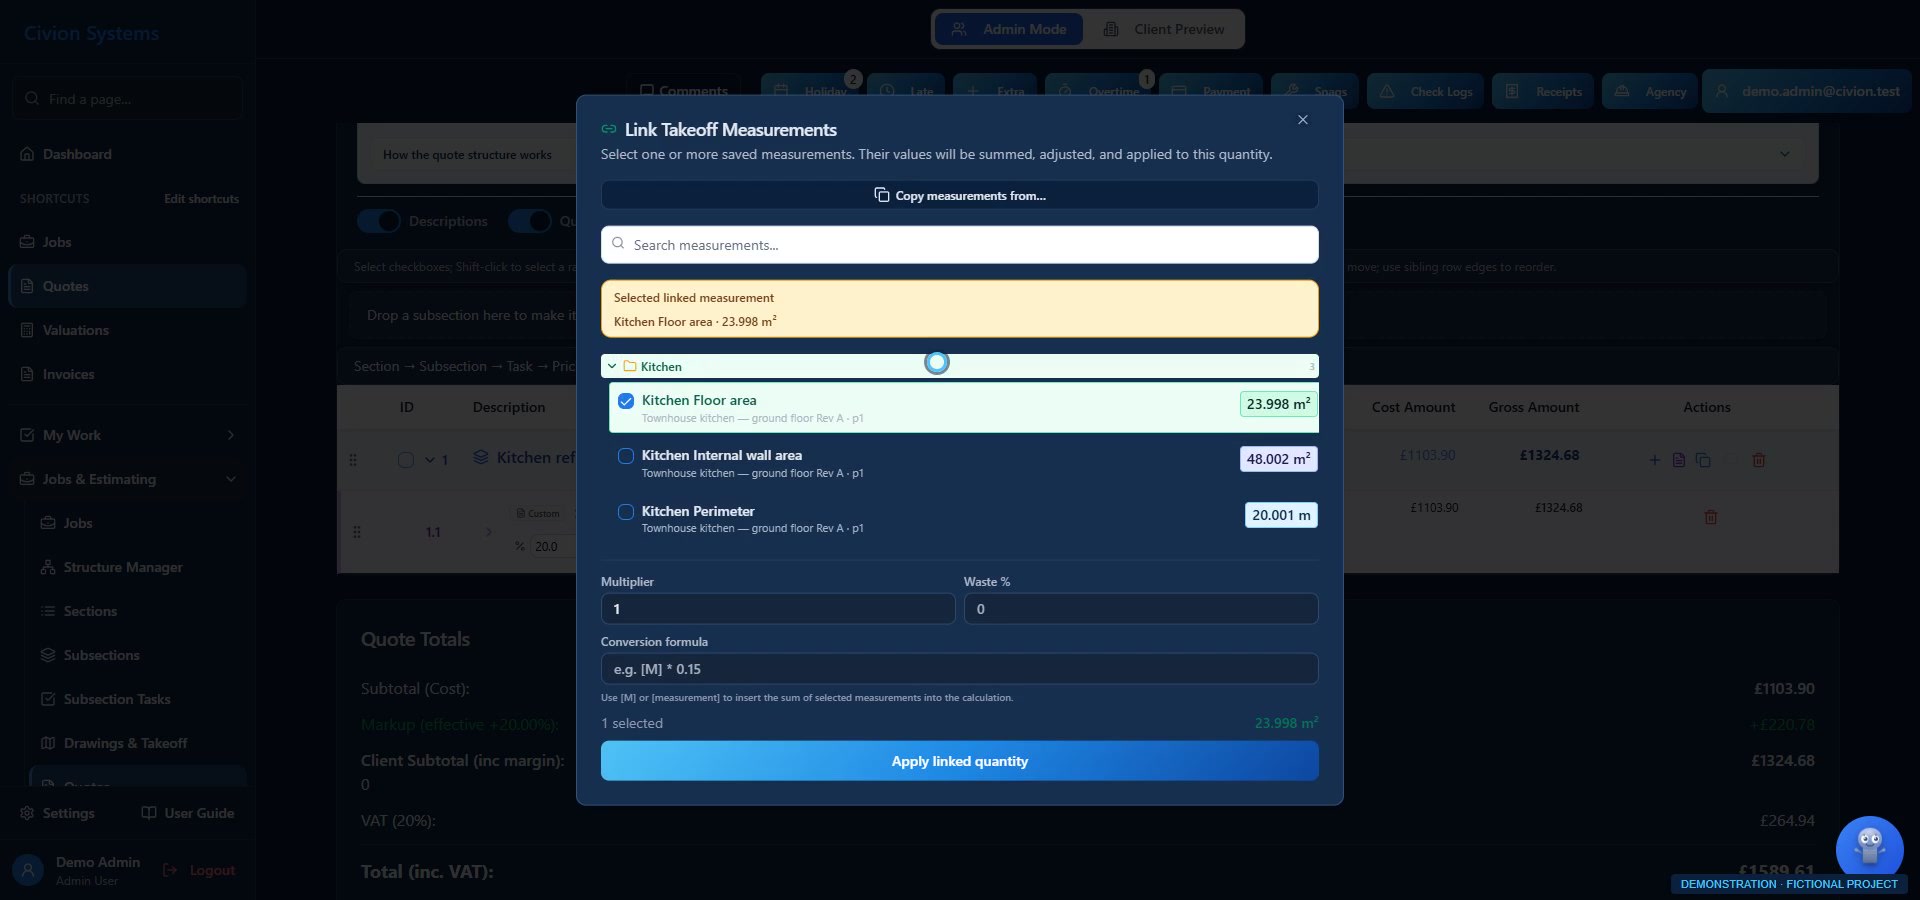Image resolution: width=1920 pixels, height=900 pixels.
Task: Open Settings gear in sidebar
Action: coord(58,813)
